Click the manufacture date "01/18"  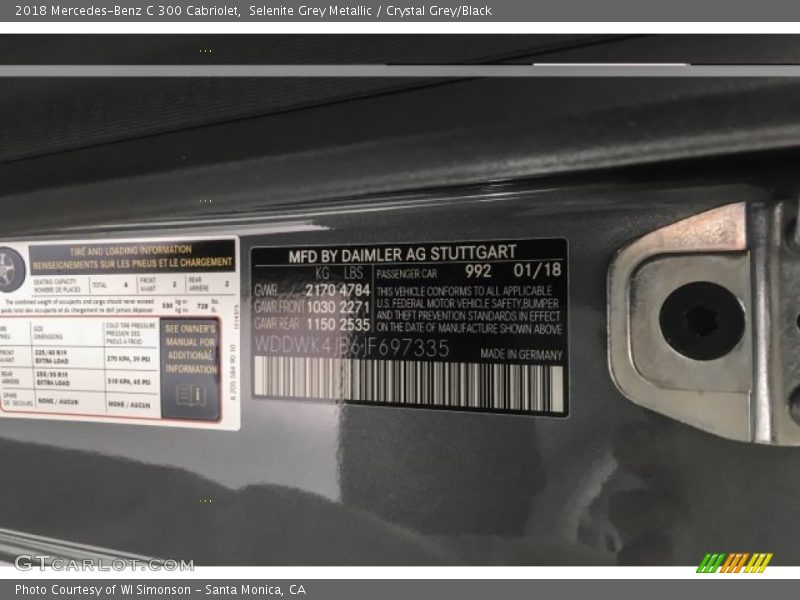tap(537, 270)
